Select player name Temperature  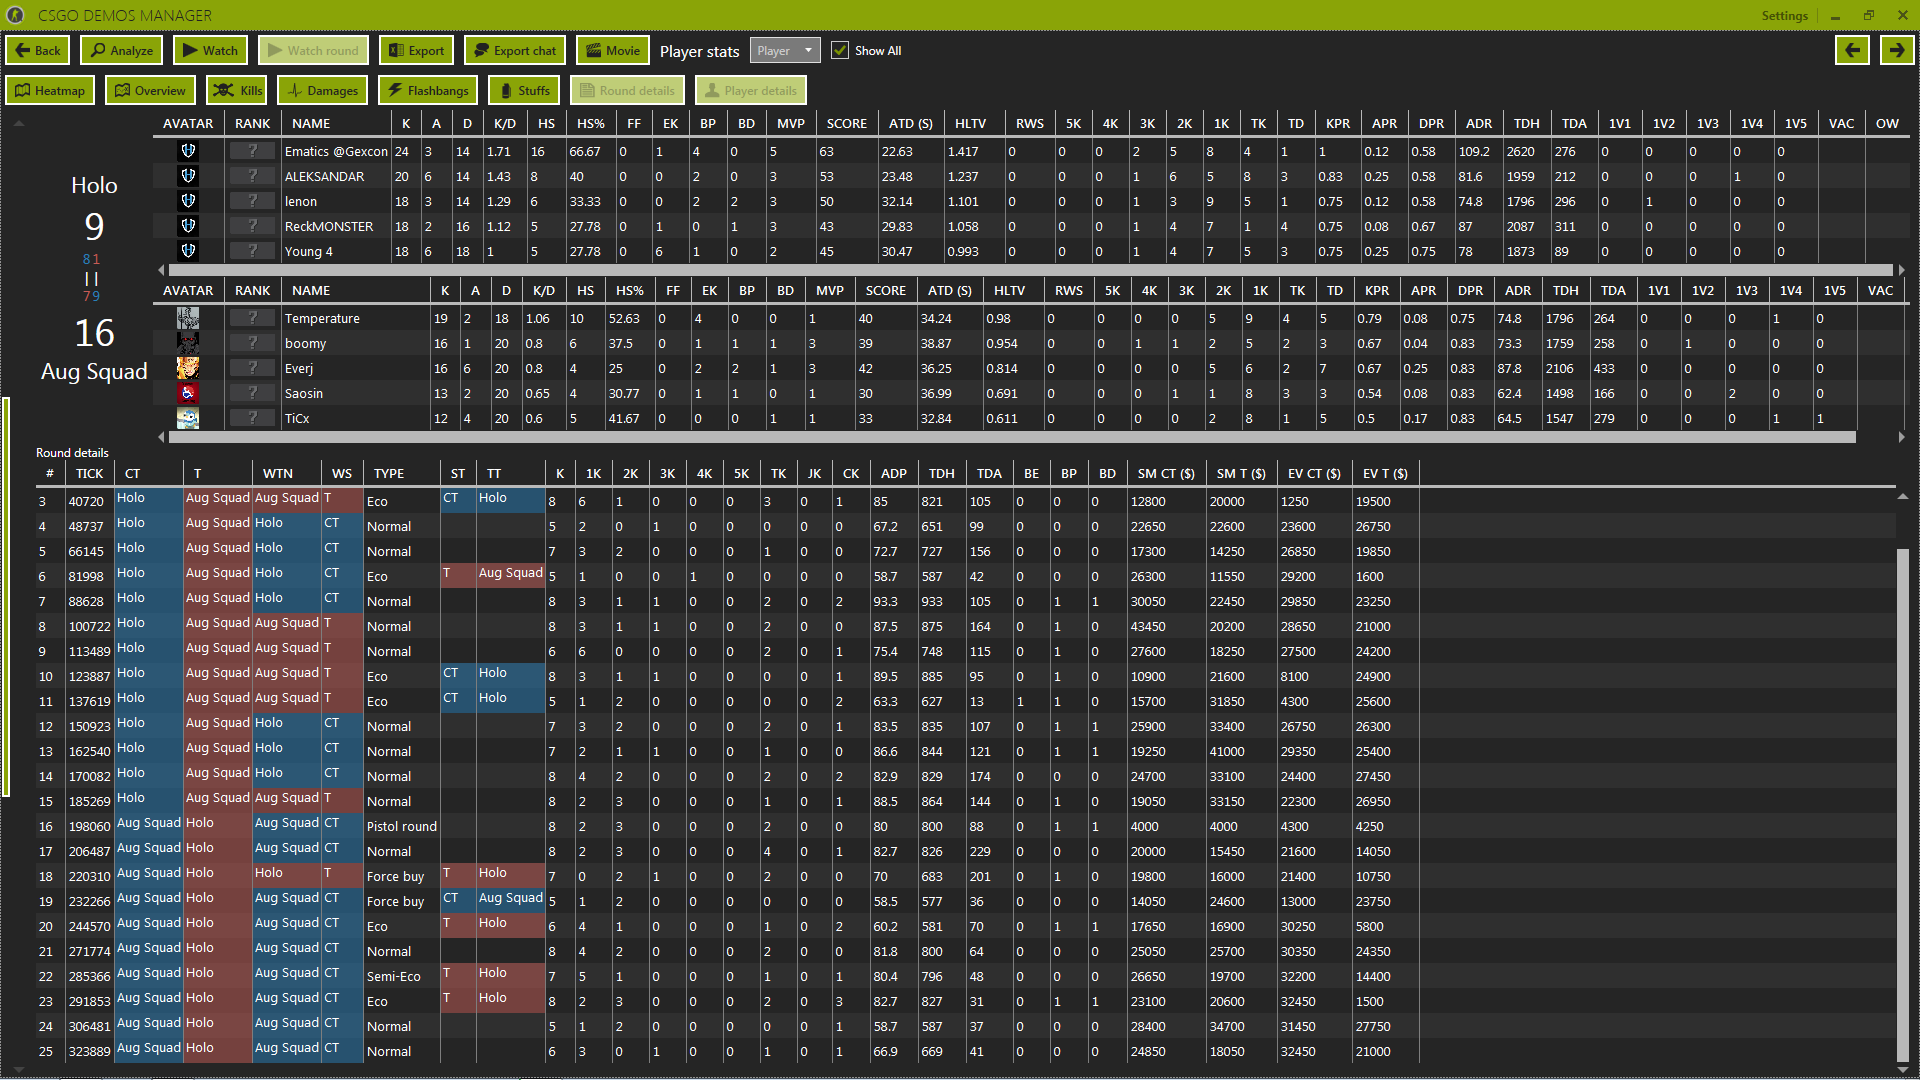pos(322,318)
